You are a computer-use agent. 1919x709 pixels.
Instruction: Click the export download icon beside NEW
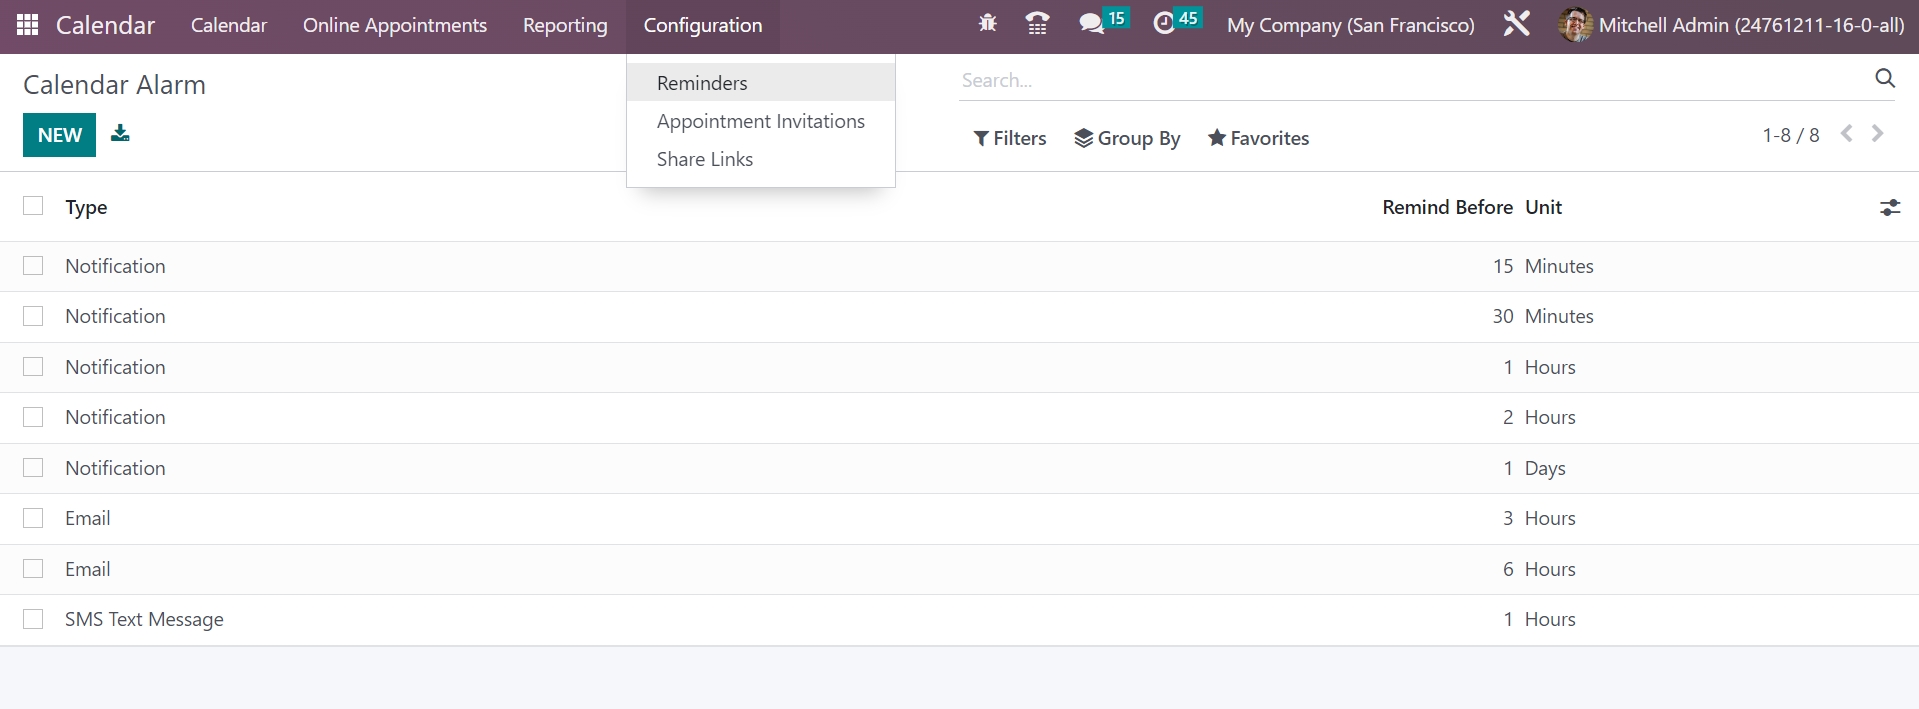tap(120, 133)
